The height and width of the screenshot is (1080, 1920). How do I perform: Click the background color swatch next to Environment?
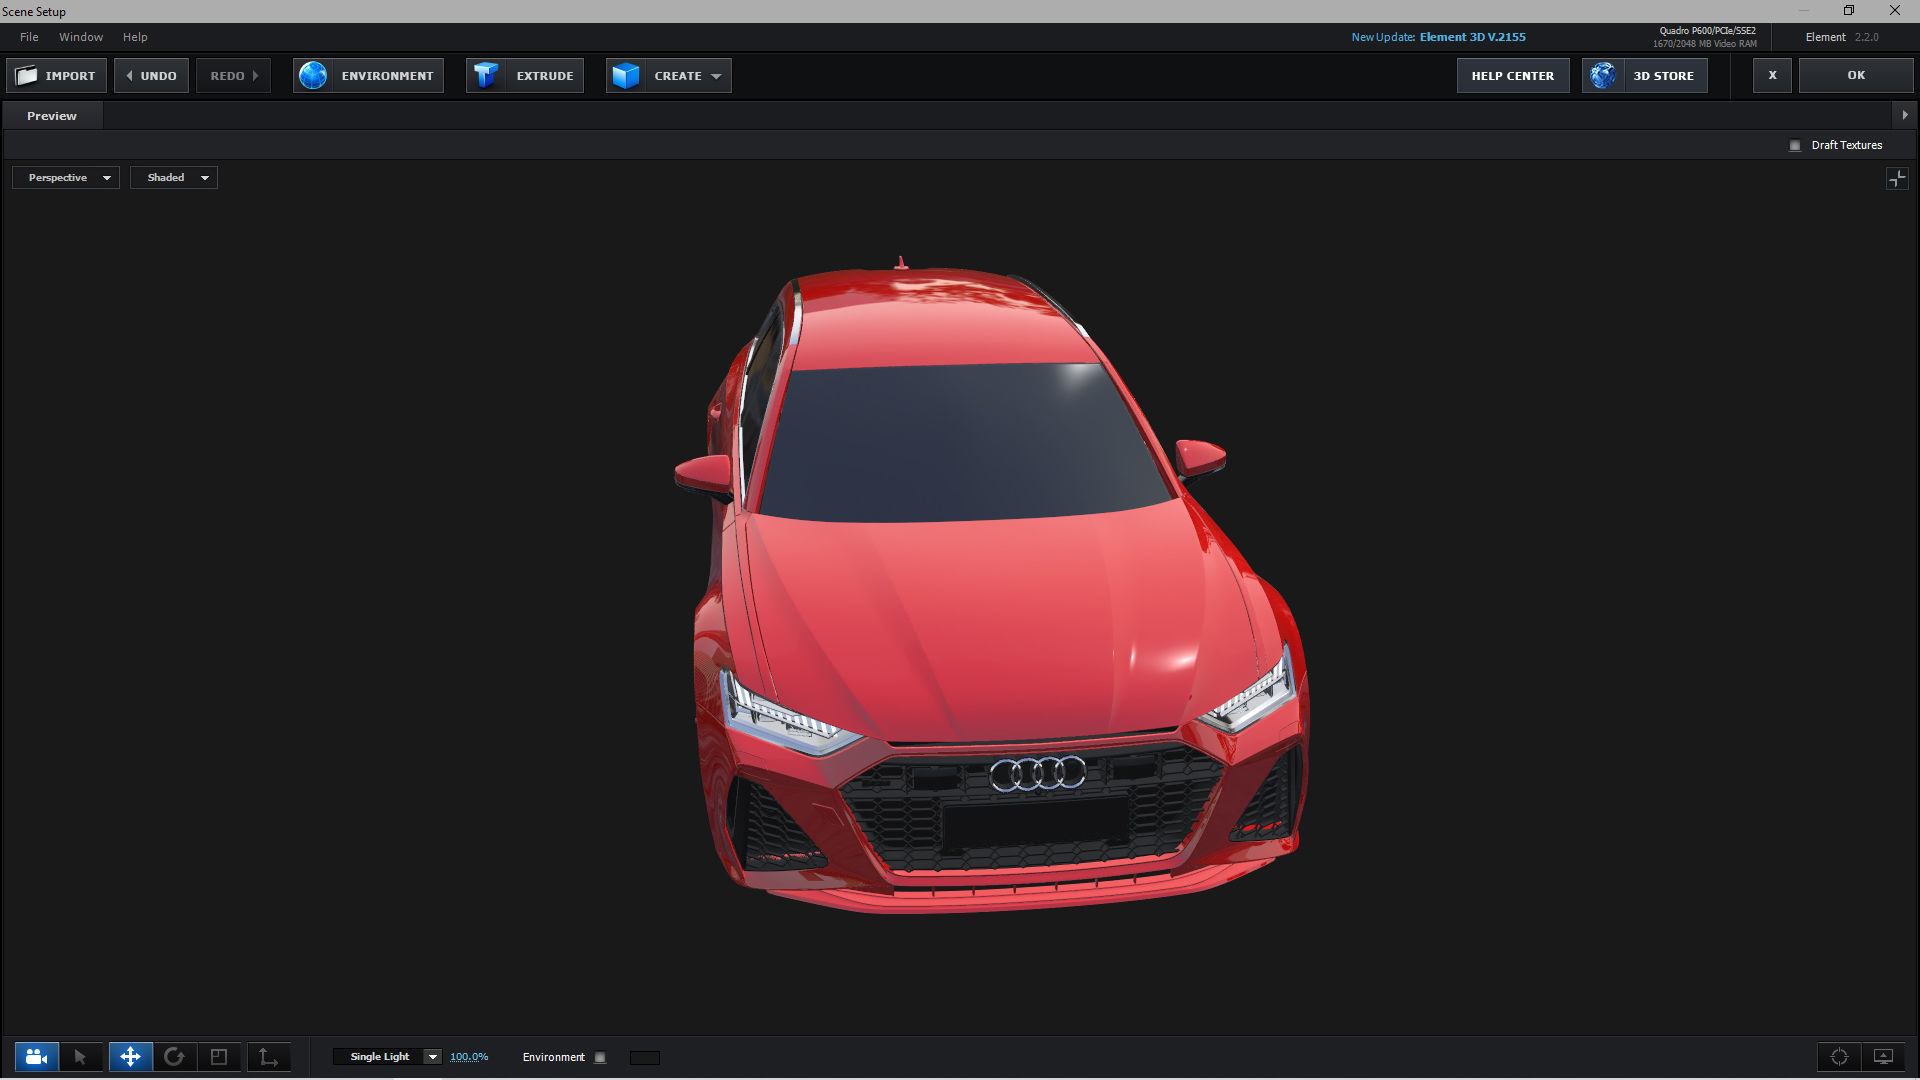[x=645, y=1058]
